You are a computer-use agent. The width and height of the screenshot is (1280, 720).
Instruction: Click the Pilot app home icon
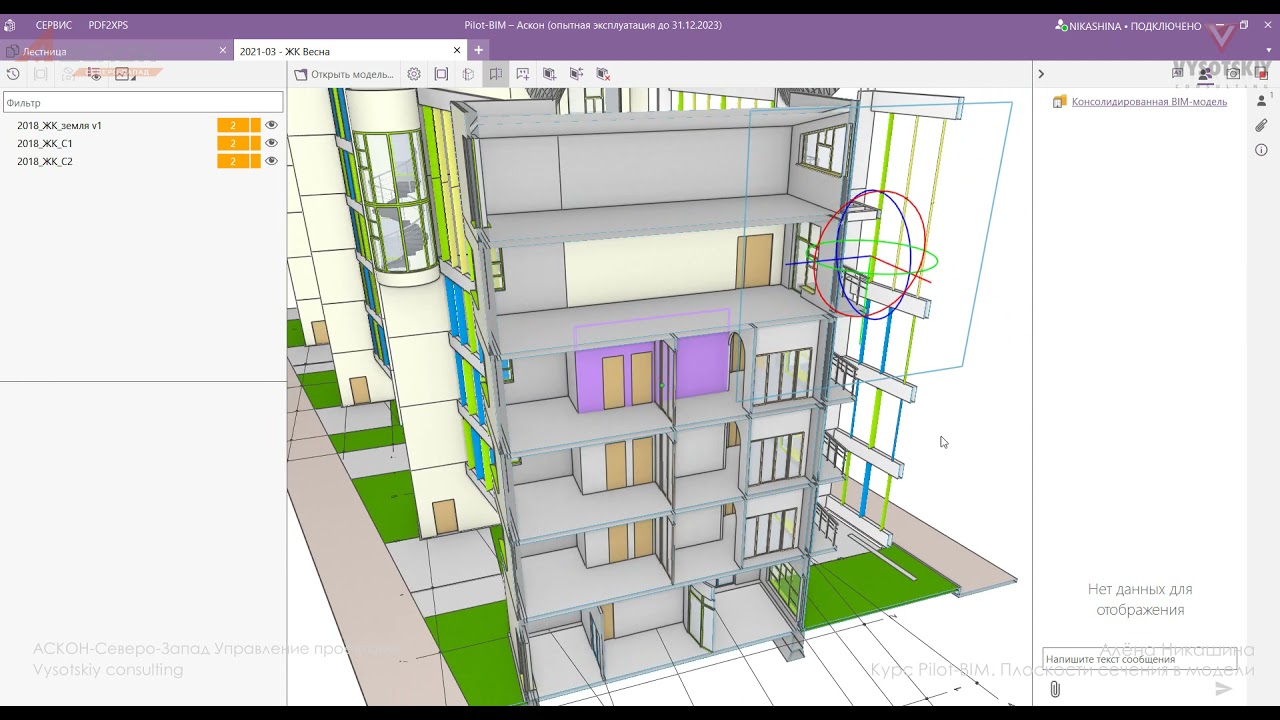tap(10, 25)
